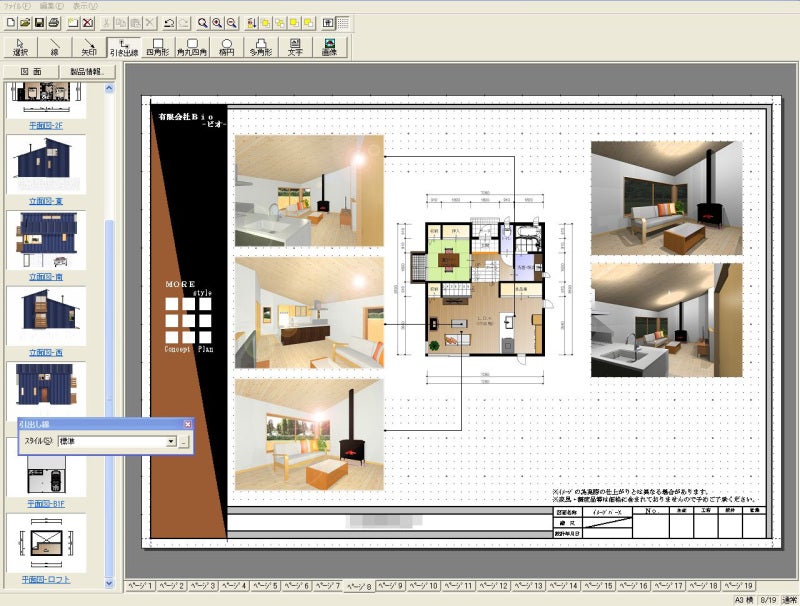Choose the 矢印 arrow drawing tool
This screenshot has height=606, width=800.
[88, 47]
